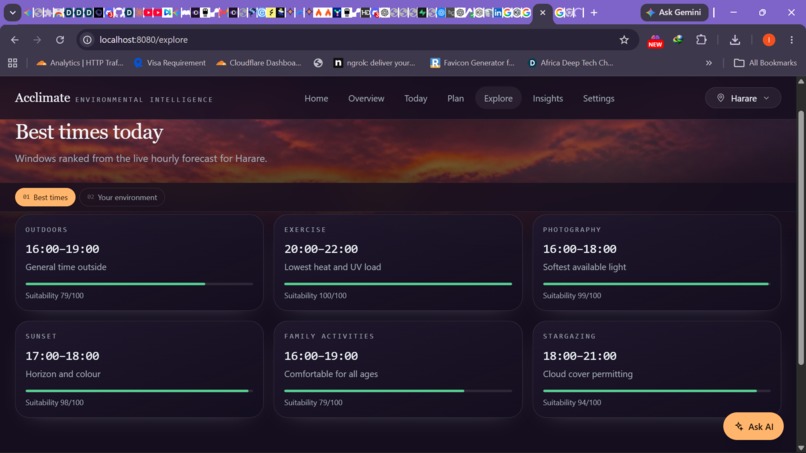This screenshot has height=453, width=806.
Task: Reload the localhost page
Action: [x=60, y=40]
